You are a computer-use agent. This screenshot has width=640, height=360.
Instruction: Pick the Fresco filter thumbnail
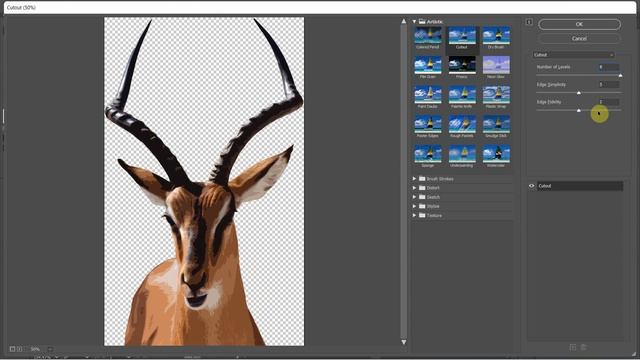tap(462, 65)
